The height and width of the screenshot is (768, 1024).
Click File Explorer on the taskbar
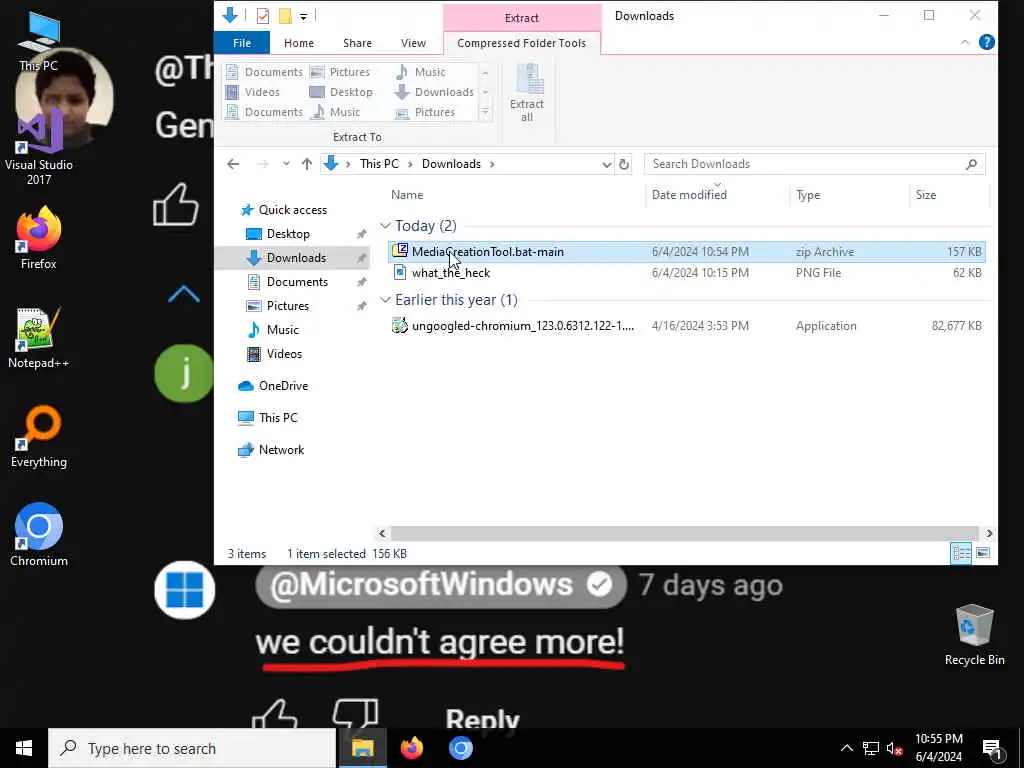tap(362, 748)
